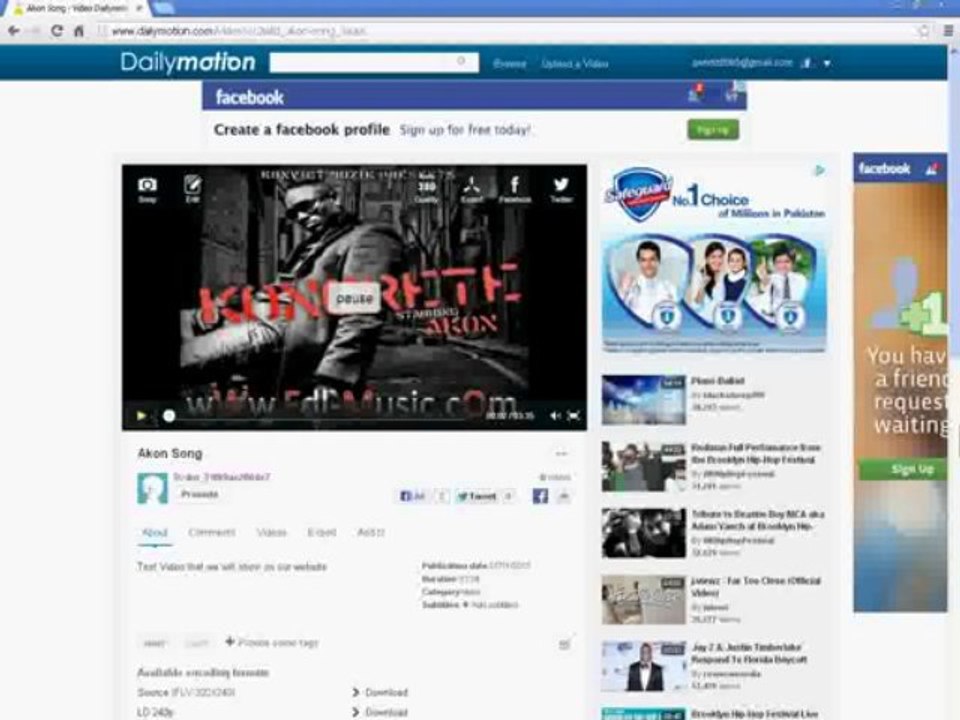
Task: Click the AdChoices icon on the Safeguard ad
Action: 819,170
